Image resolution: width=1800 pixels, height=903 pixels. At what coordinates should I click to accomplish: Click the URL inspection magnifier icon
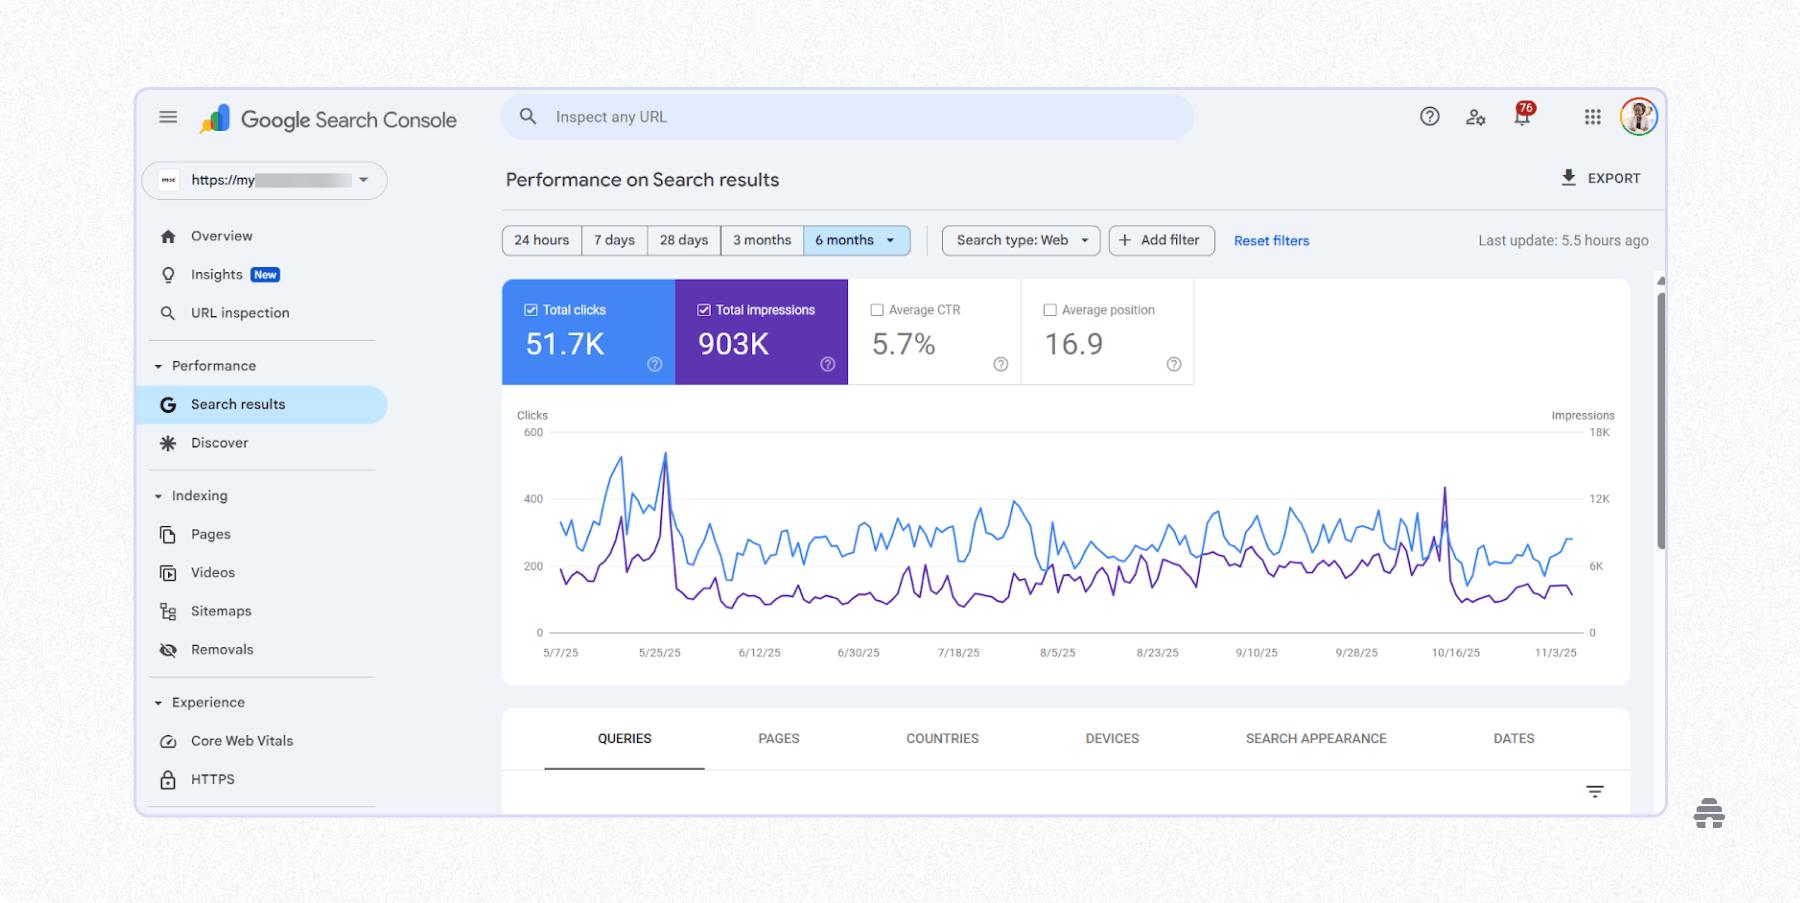(168, 313)
